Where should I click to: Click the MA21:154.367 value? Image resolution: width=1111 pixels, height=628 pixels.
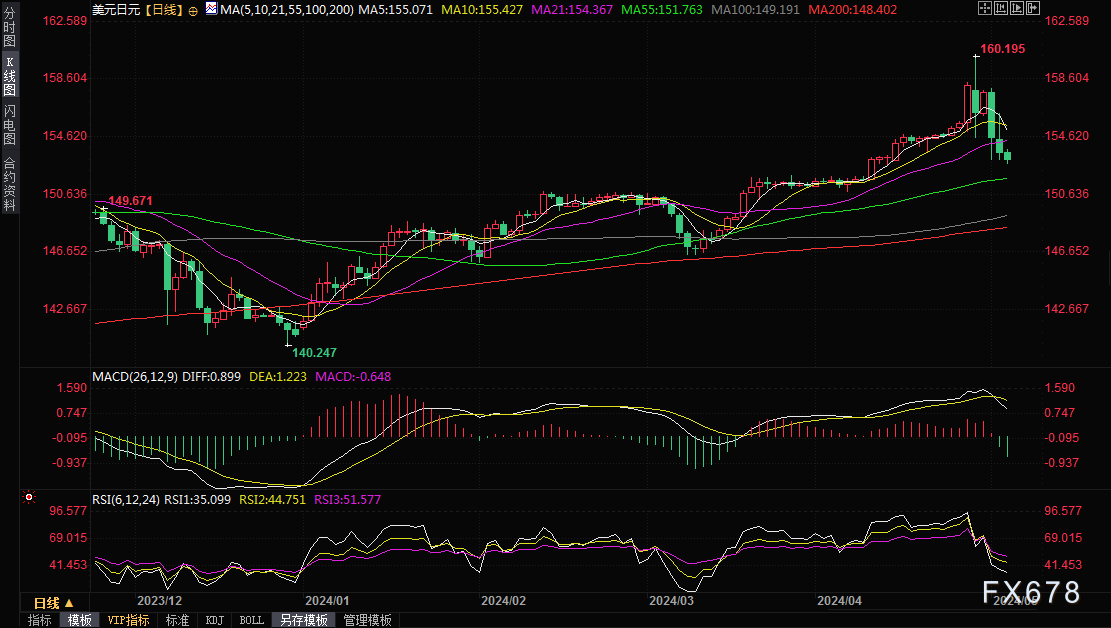coord(572,10)
